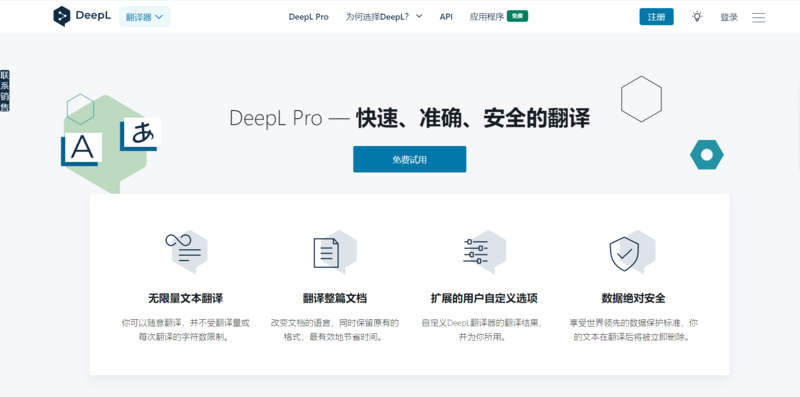Image resolution: width=800 pixels, height=397 pixels.
Task: Click the 扩展的用户自定义选项 heading
Action: (x=484, y=299)
